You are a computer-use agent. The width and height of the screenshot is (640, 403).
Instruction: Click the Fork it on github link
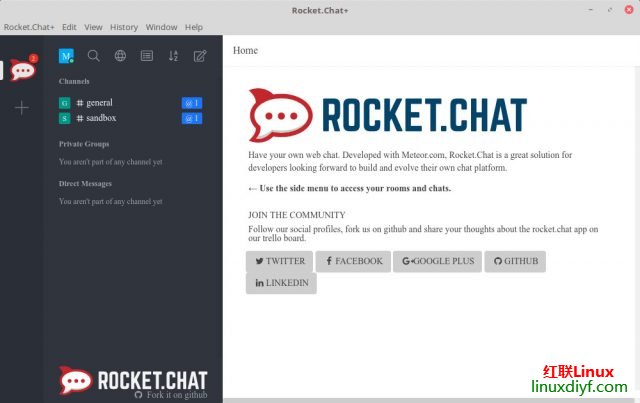[171, 395]
